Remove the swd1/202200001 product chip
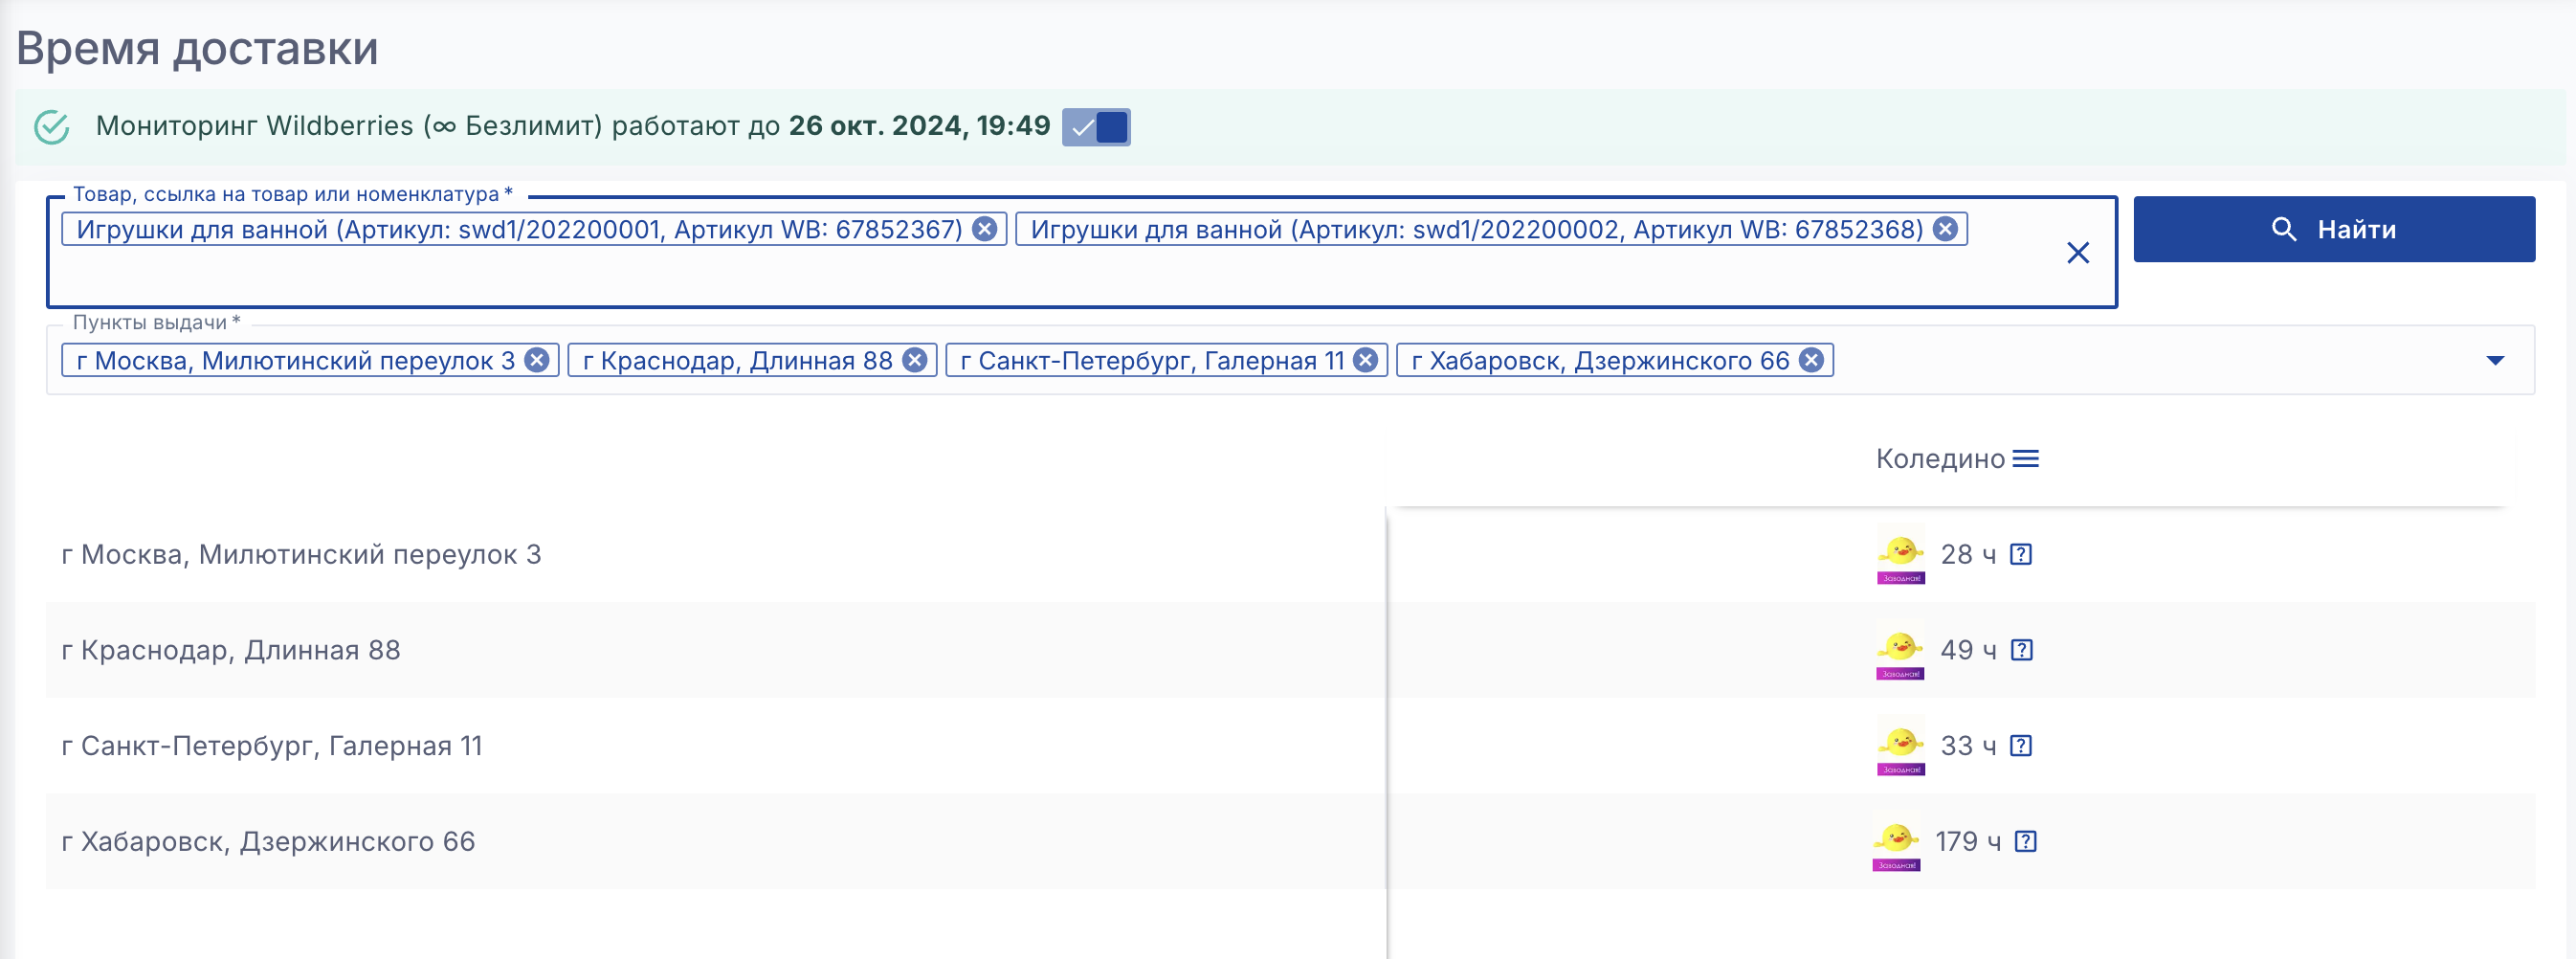 click(984, 229)
